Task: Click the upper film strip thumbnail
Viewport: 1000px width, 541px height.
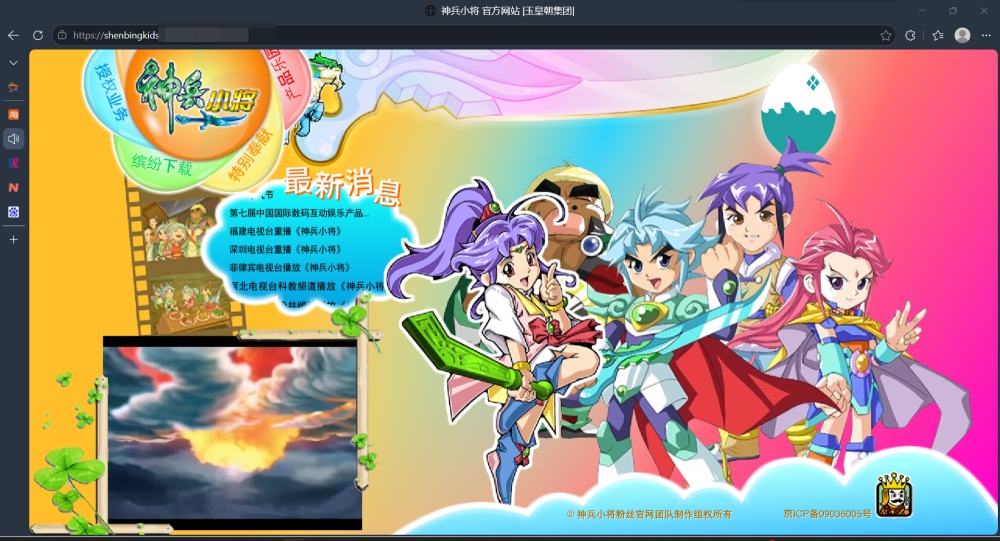Action: pos(180,230)
